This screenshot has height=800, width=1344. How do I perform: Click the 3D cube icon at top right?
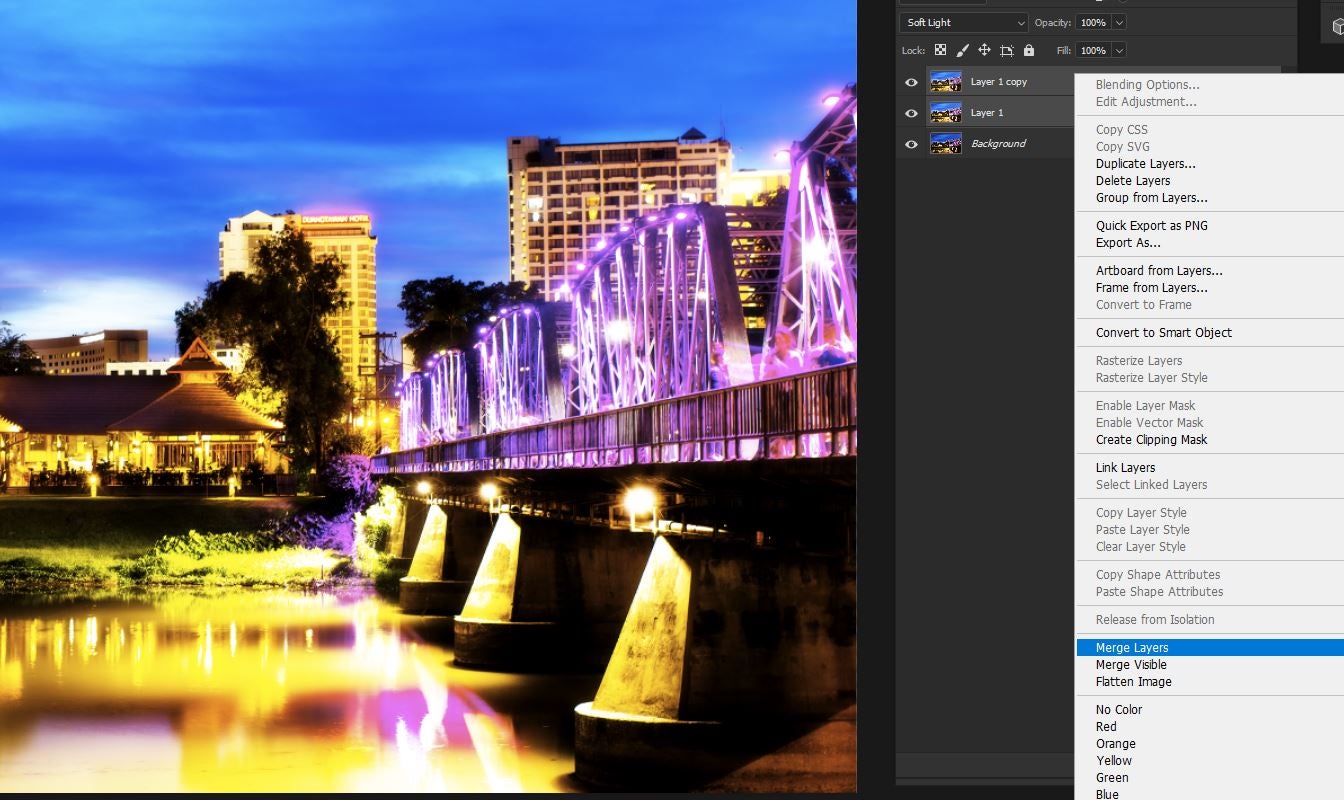pyautogui.click(x=1337, y=25)
